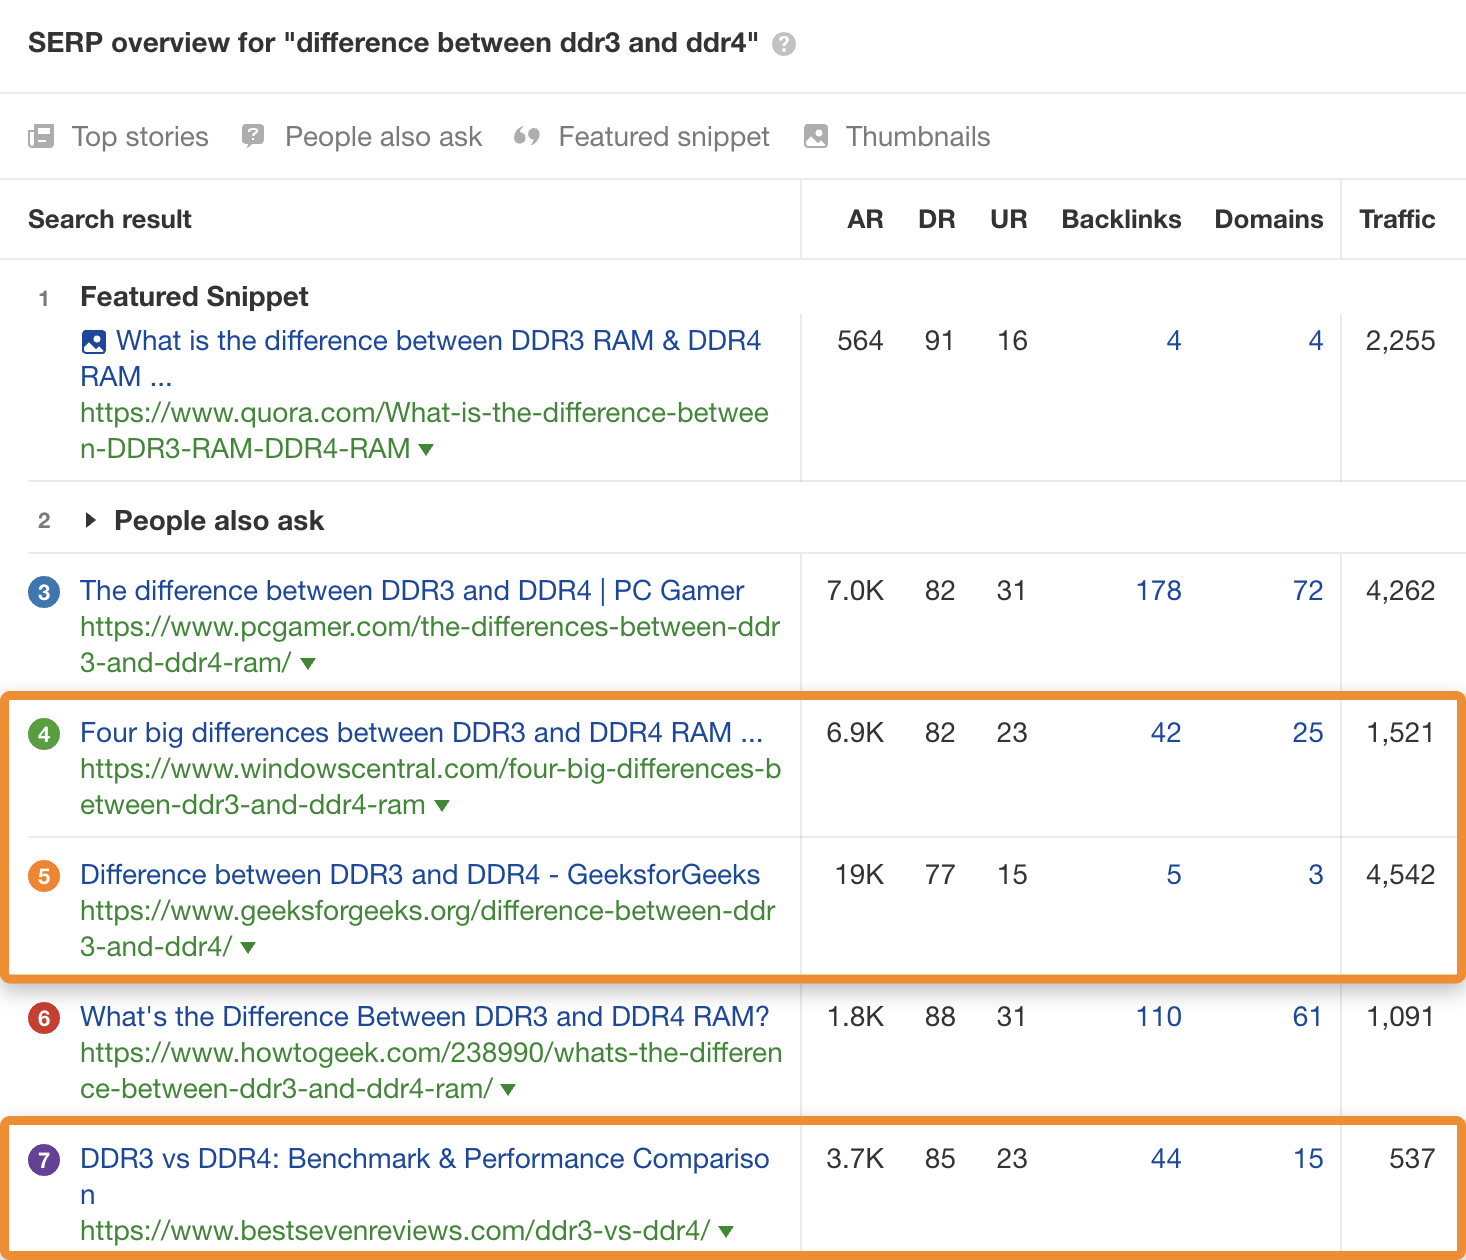Click the green position 4 badge
The image size is (1466, 1260).
pyautogui.click(x=44, y=733)
